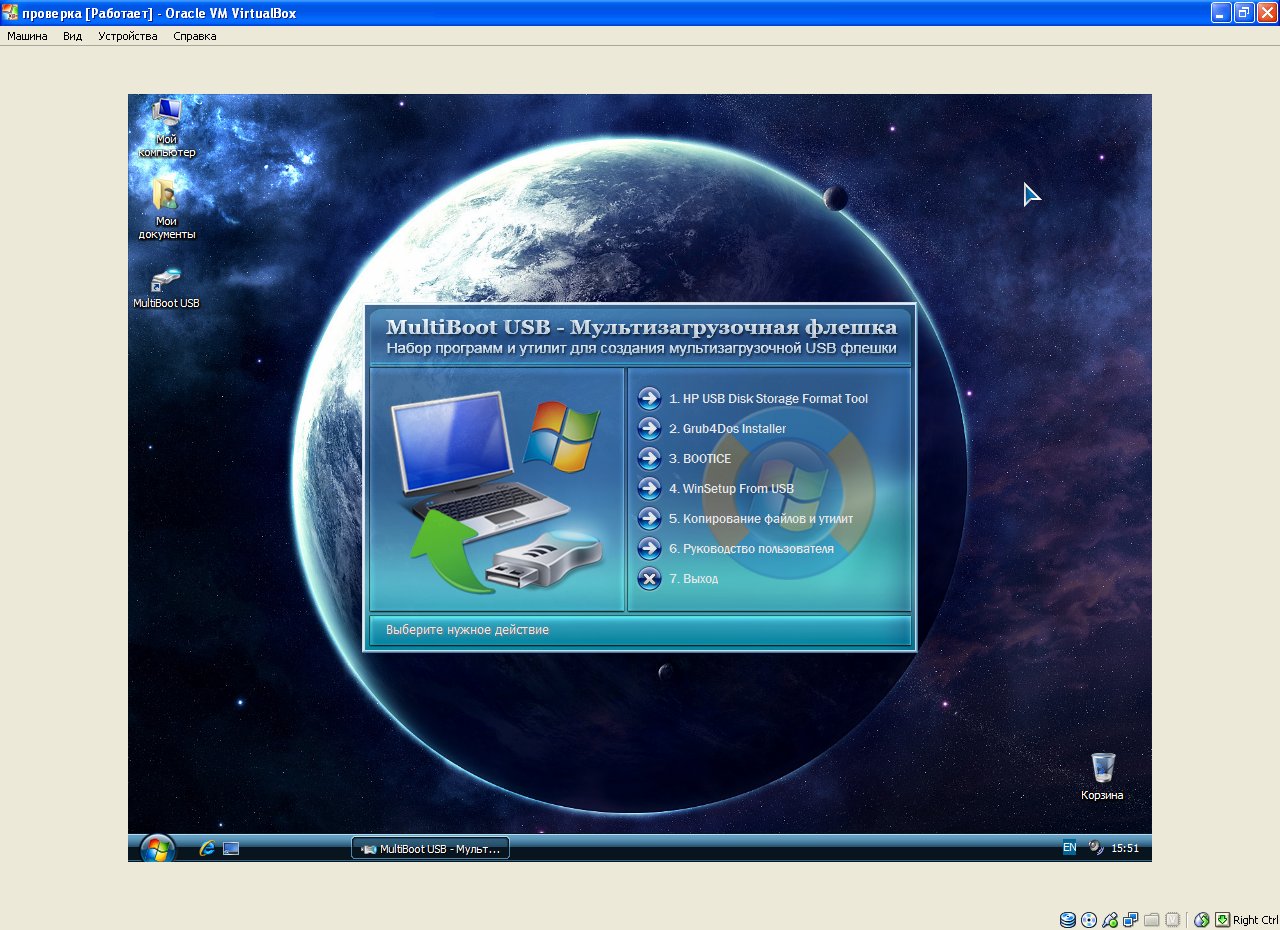The width and height of the screenshot is (1280, 930).
Task: Click the X icon beside Выход
Action: (649, 578)
